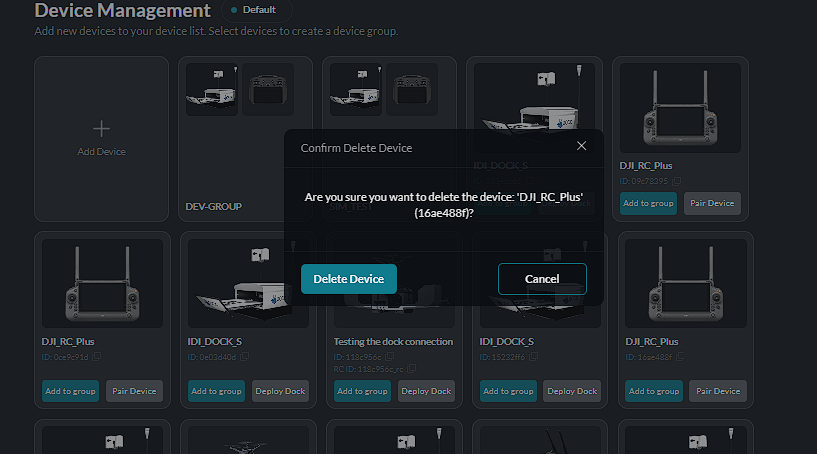
Task: Click IDI_DOCK_S name above ID 0e03d40d
Action: (215, 341)
